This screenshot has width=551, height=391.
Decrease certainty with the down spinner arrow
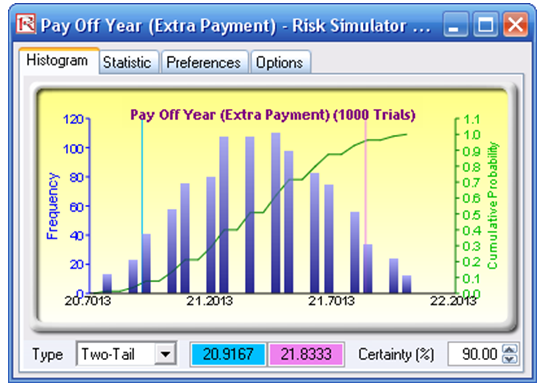pyautogui.click(x=510, y=359)
